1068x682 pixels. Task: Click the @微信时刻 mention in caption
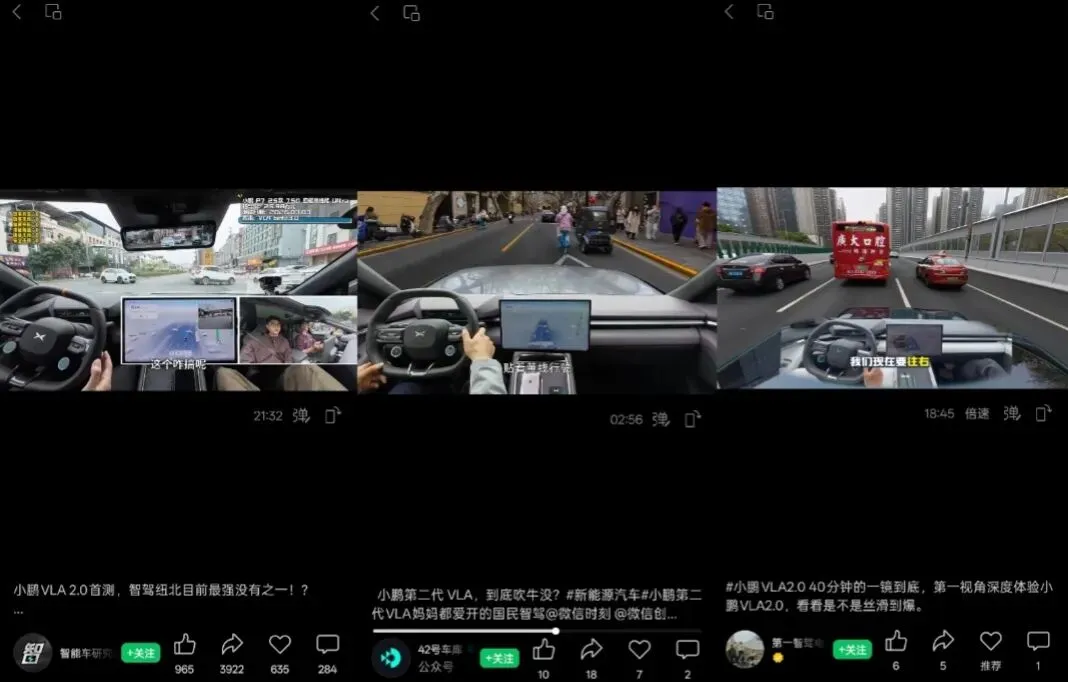coord(577,613)
